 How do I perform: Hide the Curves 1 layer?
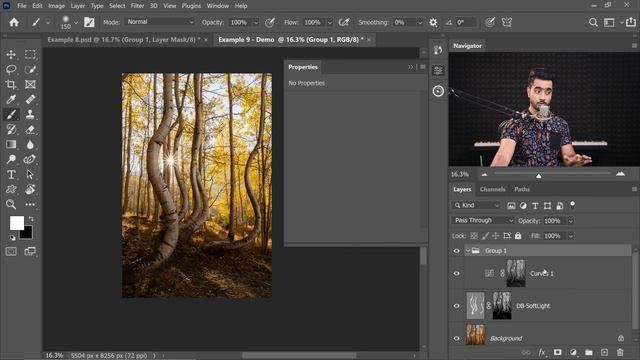click(x=457, y=273)
